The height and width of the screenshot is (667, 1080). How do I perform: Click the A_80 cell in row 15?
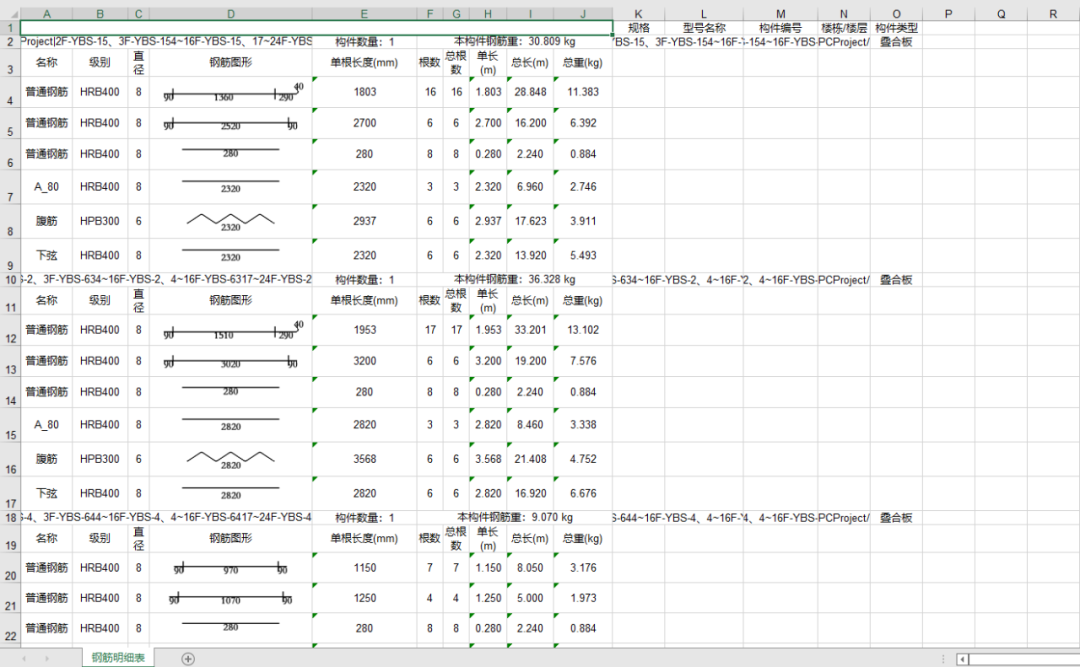(46, 425)
